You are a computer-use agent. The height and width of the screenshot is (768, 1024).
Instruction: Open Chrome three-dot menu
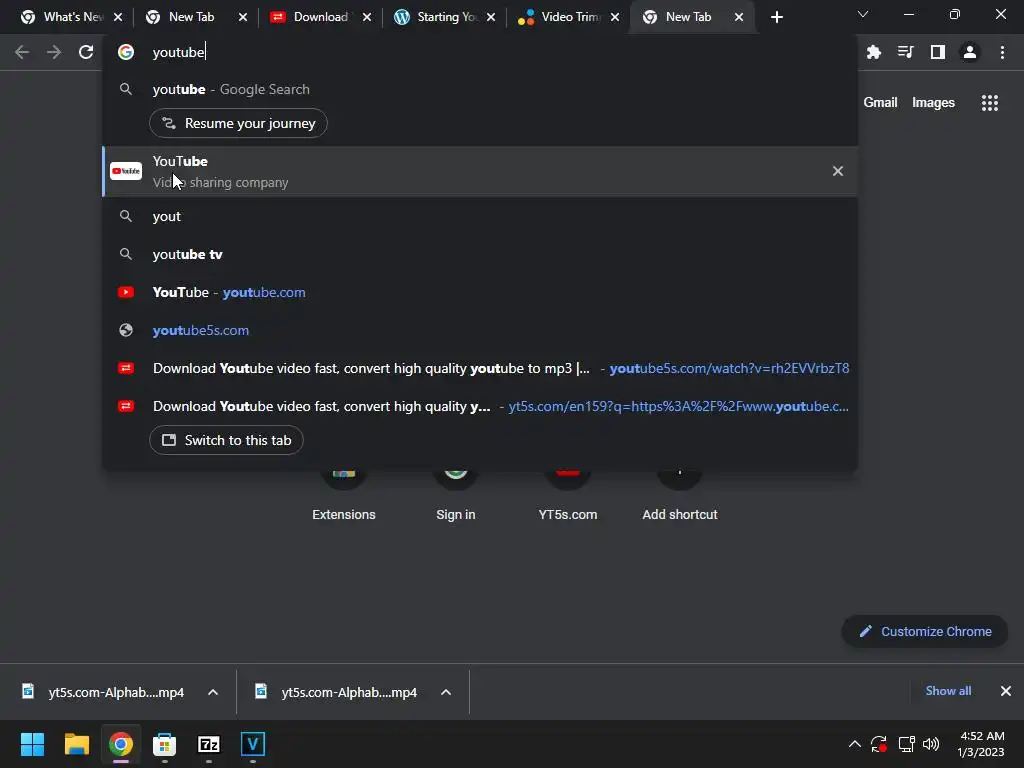pyautogui.click(x=1002, y=52)
